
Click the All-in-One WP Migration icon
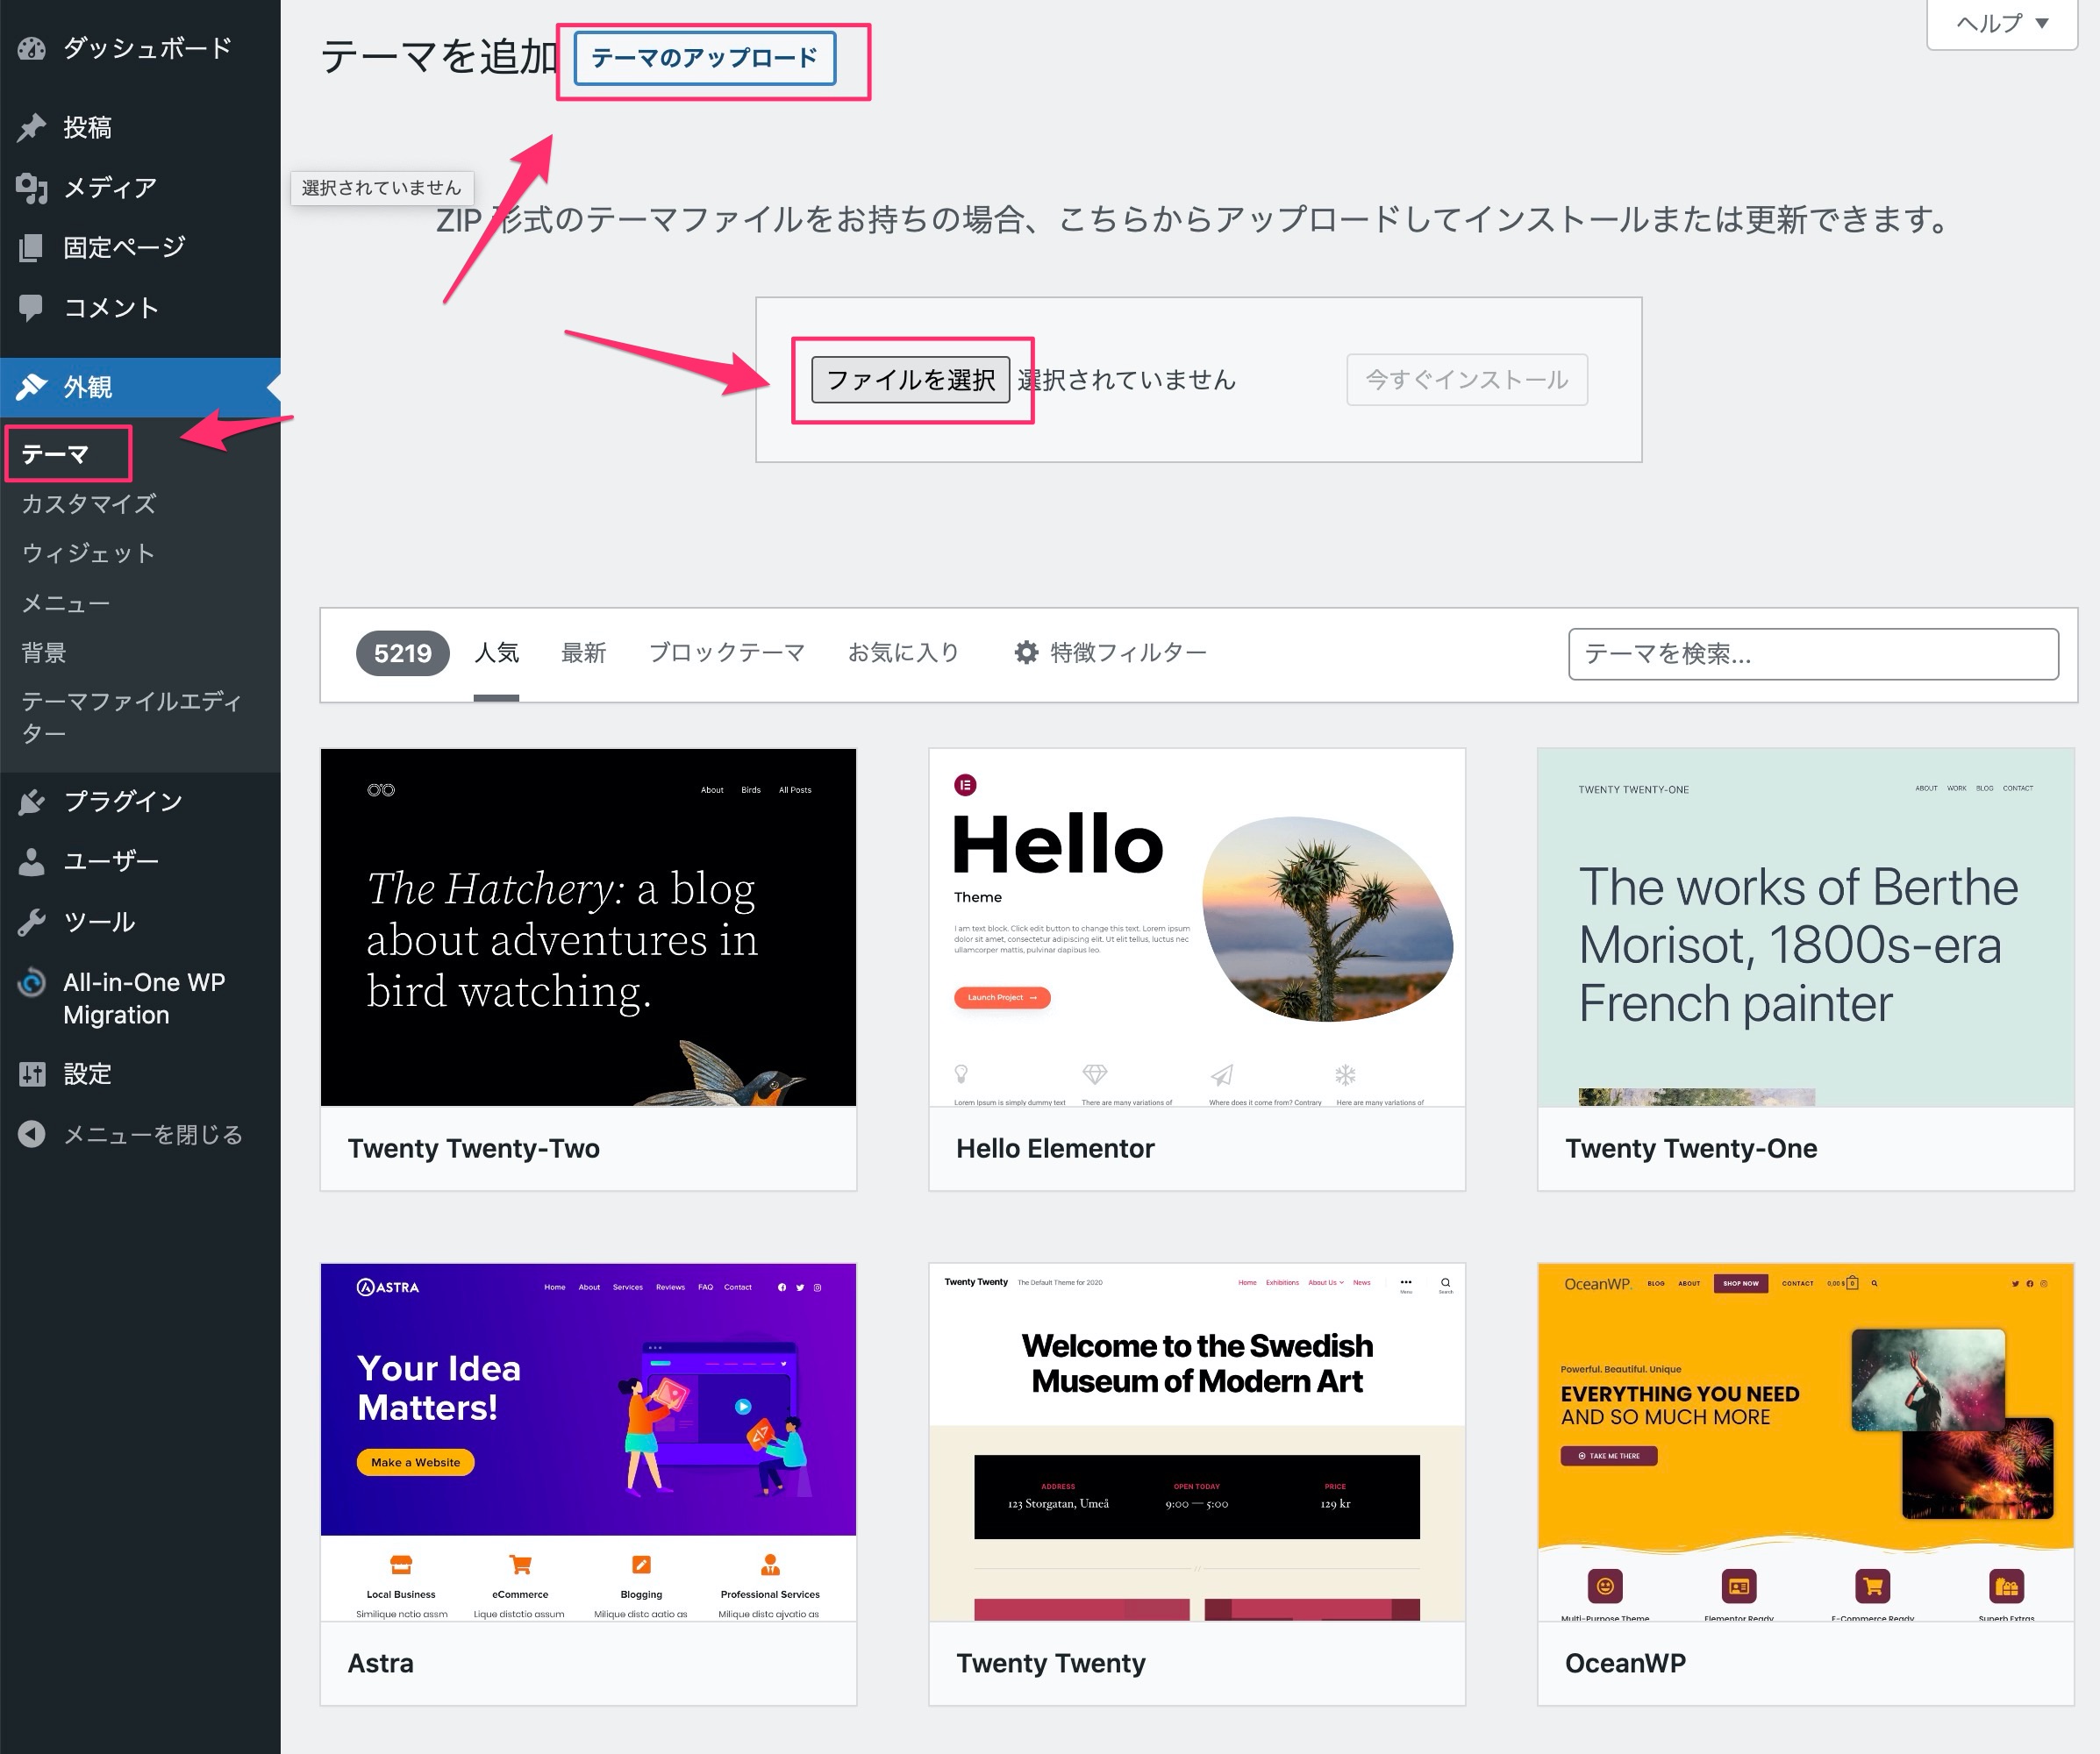(32, 983)
